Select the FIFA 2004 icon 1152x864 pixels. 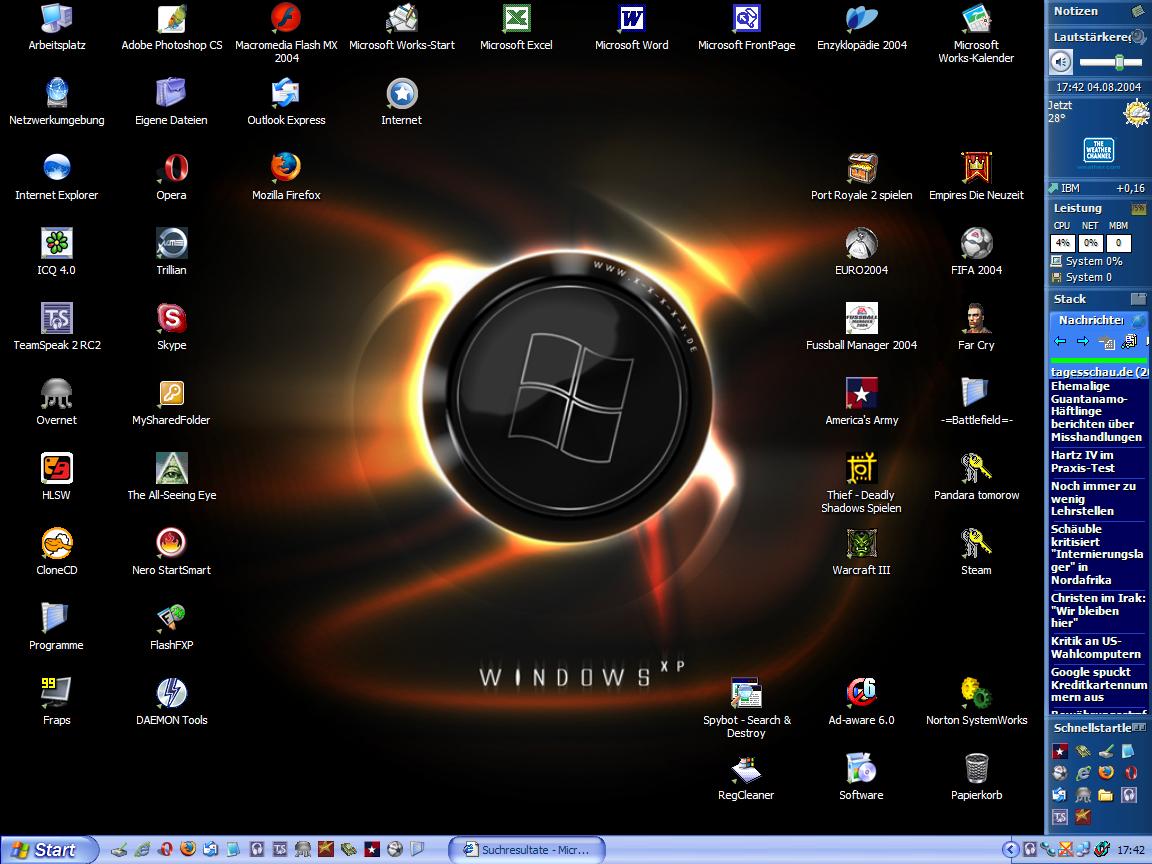(976, 243)
